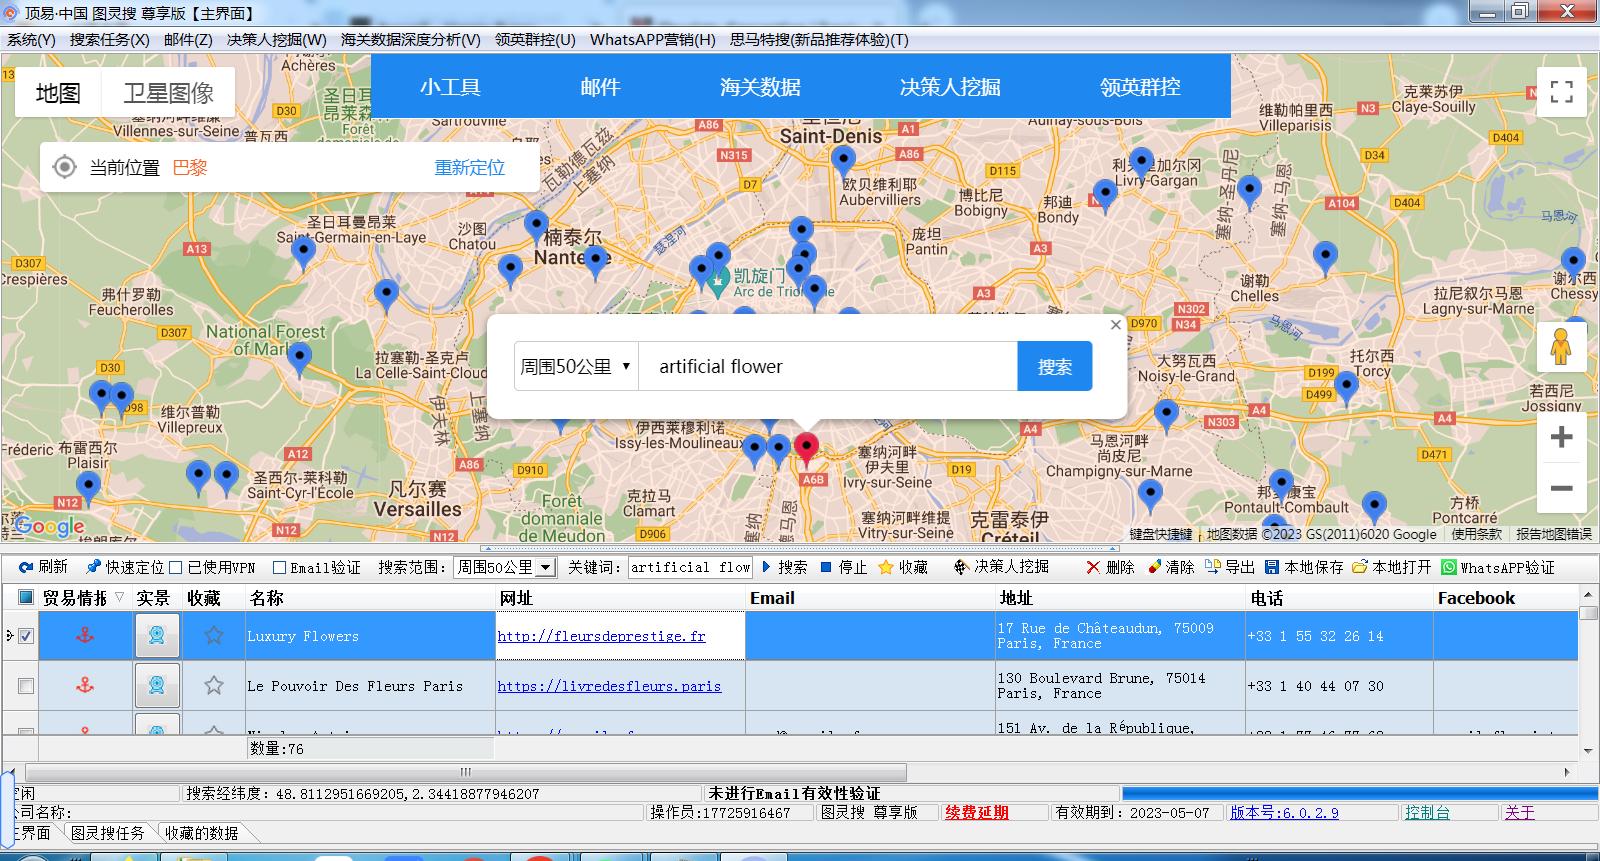Select the 小工具 blue bar tab

(450, 87)
